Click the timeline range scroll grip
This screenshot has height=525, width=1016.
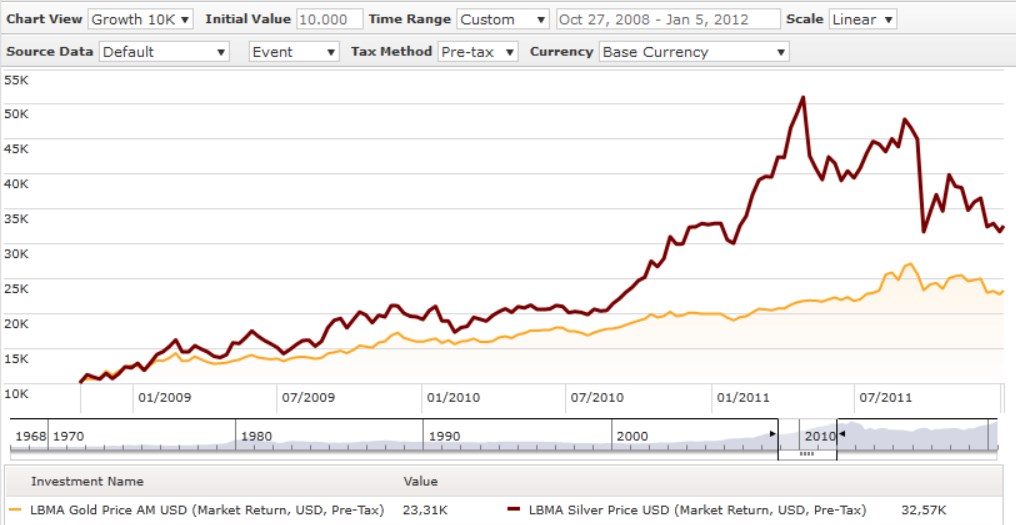tap(807, 454)
